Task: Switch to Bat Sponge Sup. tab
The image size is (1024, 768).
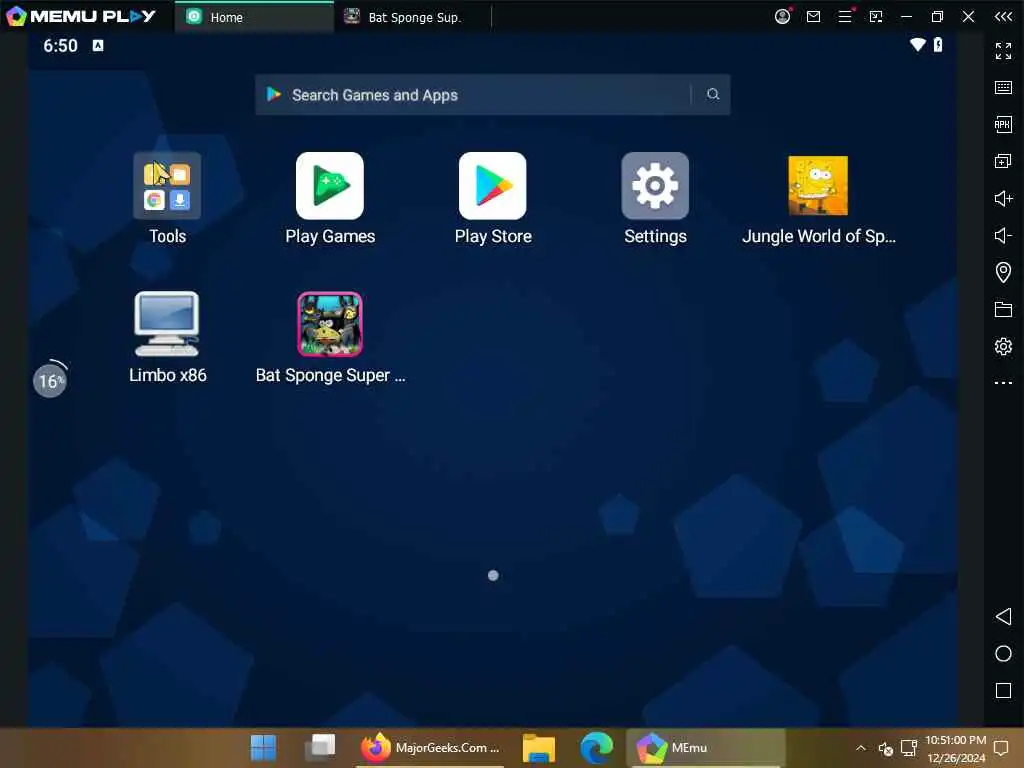Action: coord(413,17)
